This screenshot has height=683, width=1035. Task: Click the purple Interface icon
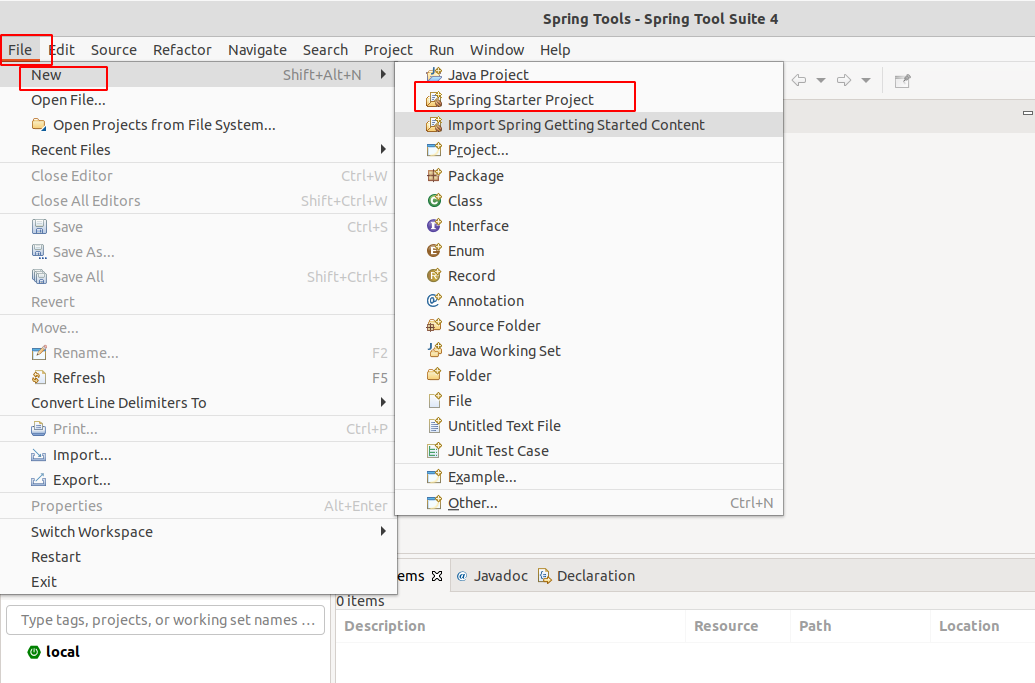click(x=434, y=226)
